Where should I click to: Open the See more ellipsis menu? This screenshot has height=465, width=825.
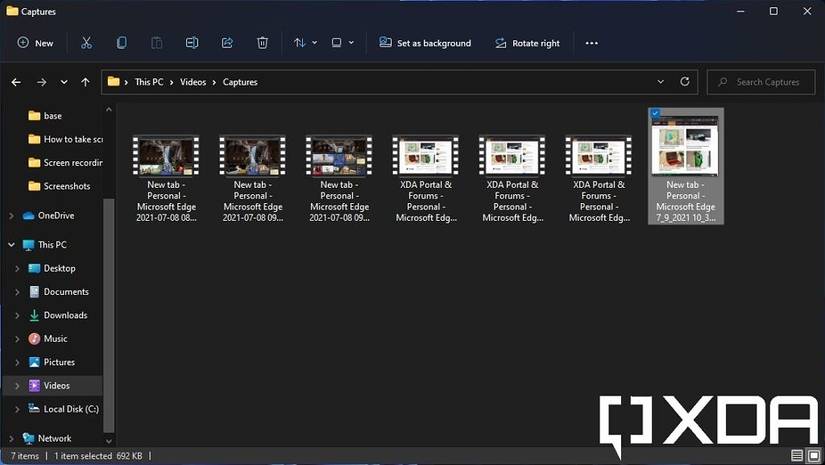(x=591, y=43)
